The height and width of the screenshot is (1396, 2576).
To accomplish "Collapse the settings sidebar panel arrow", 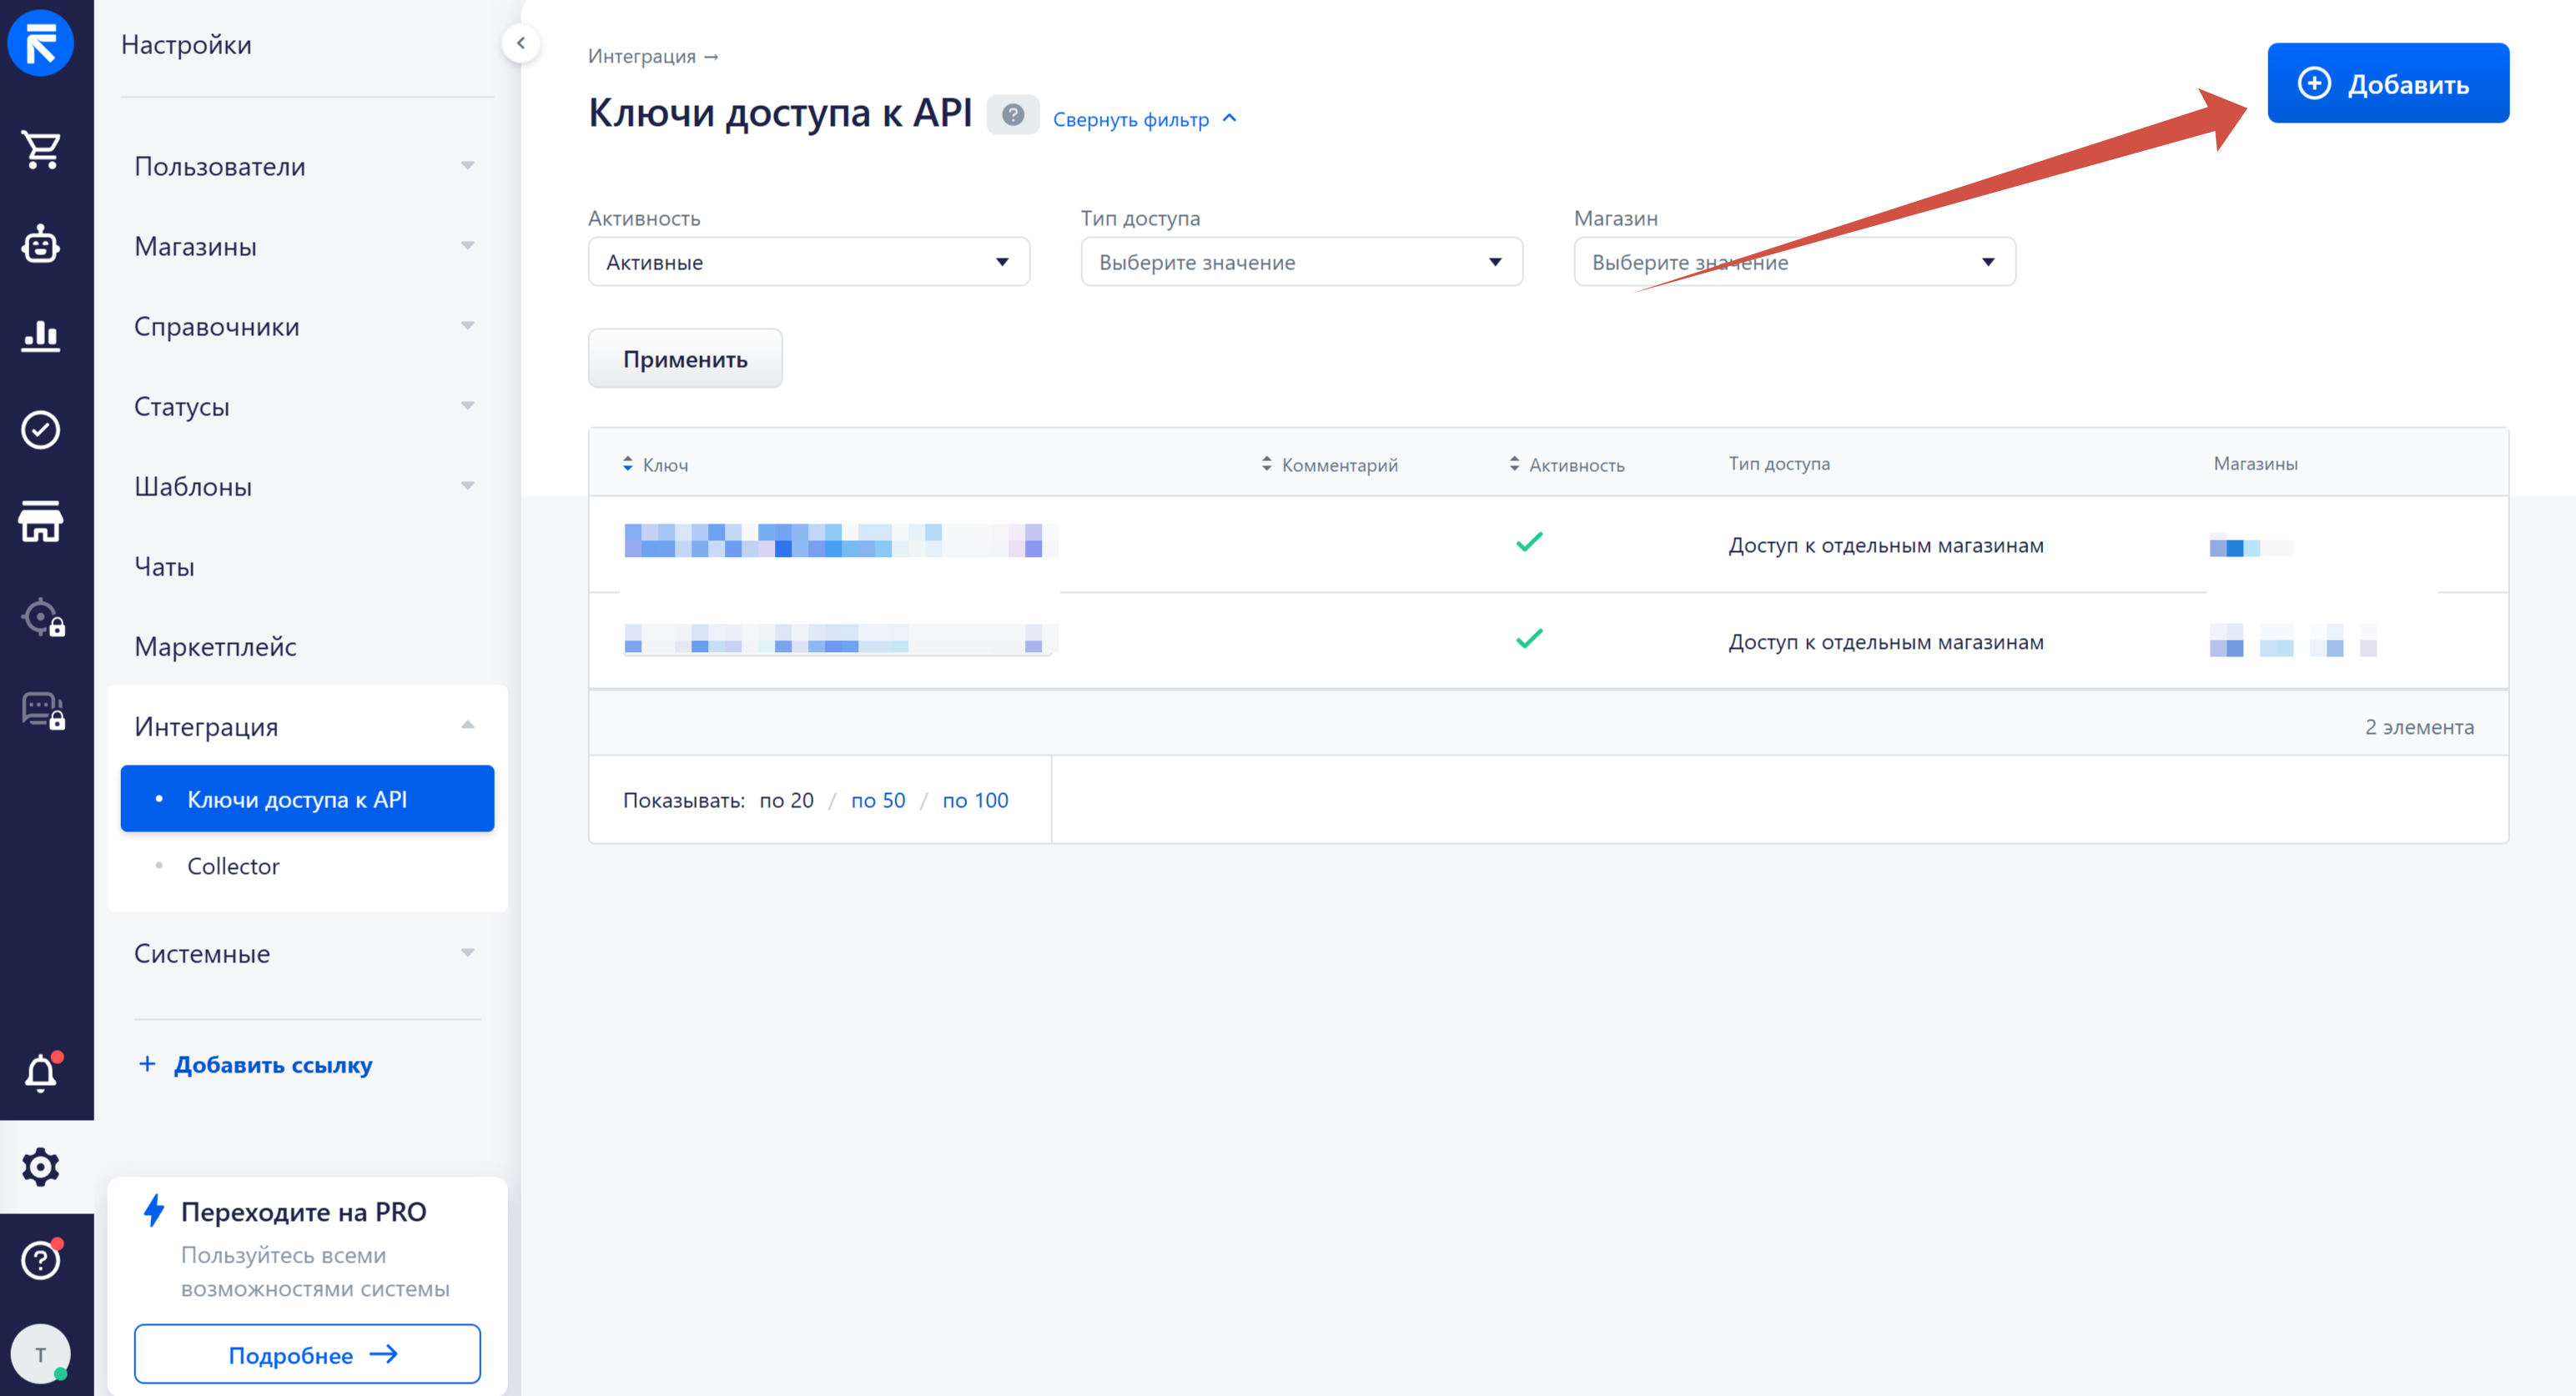I will click(520, 43).
